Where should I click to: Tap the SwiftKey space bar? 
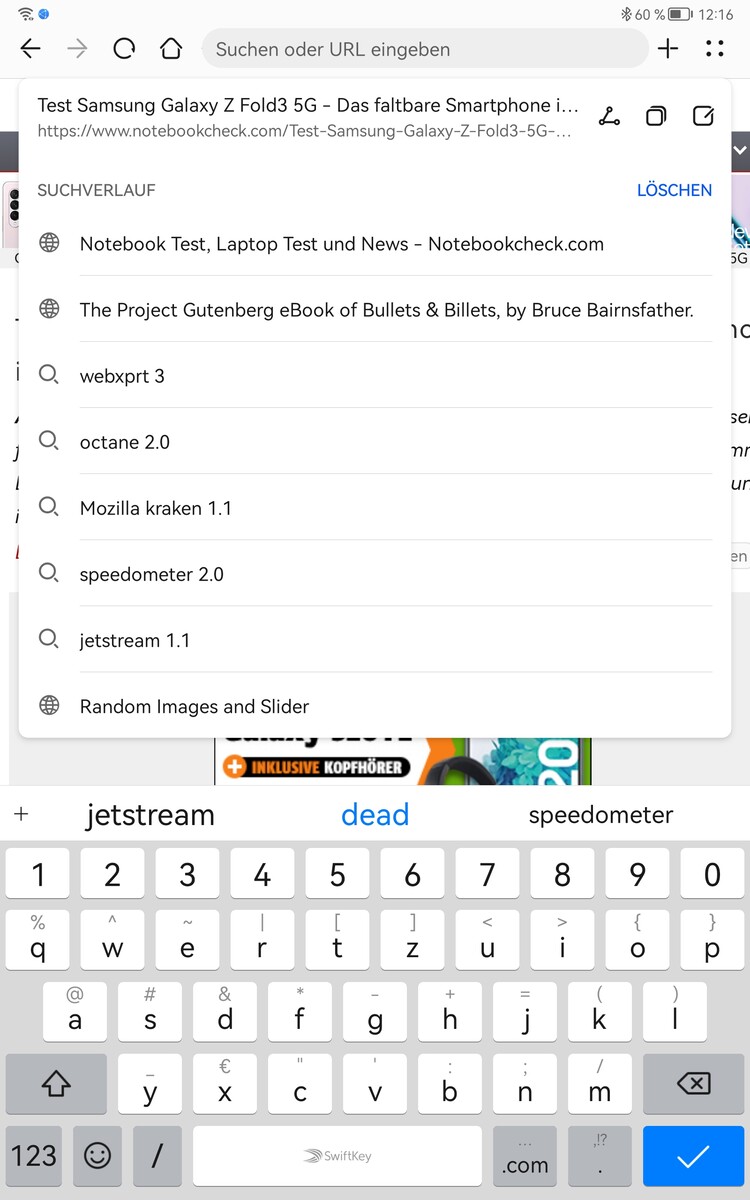click(x=337, y=1156)
